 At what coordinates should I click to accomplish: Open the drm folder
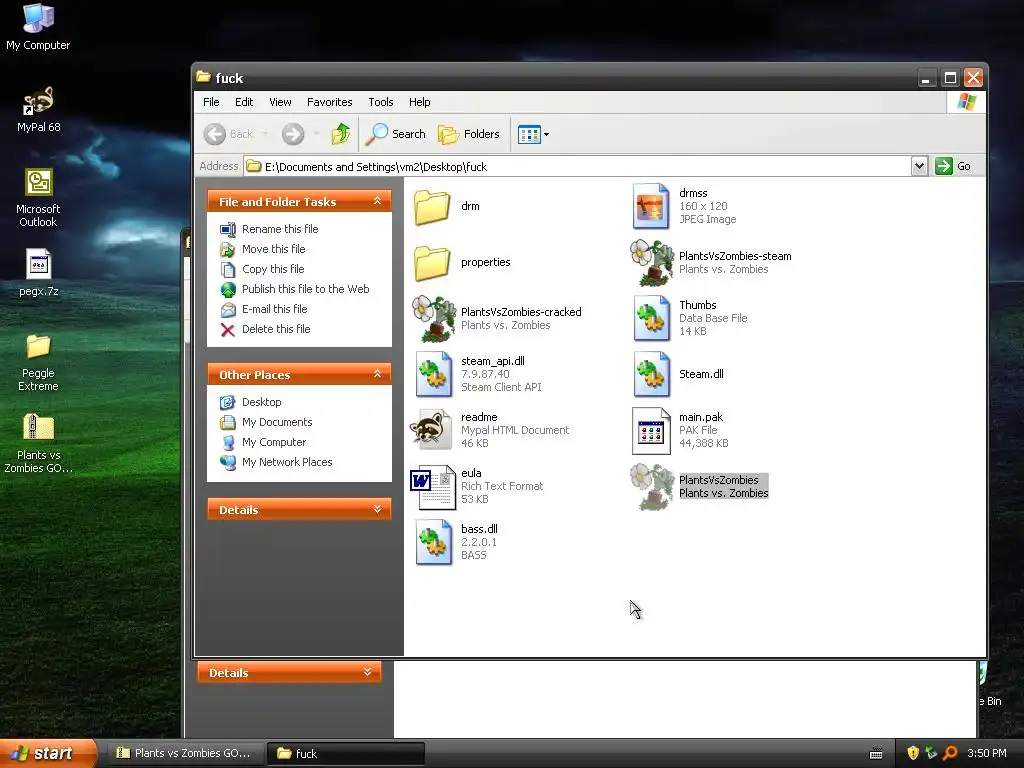click(432, 206)
